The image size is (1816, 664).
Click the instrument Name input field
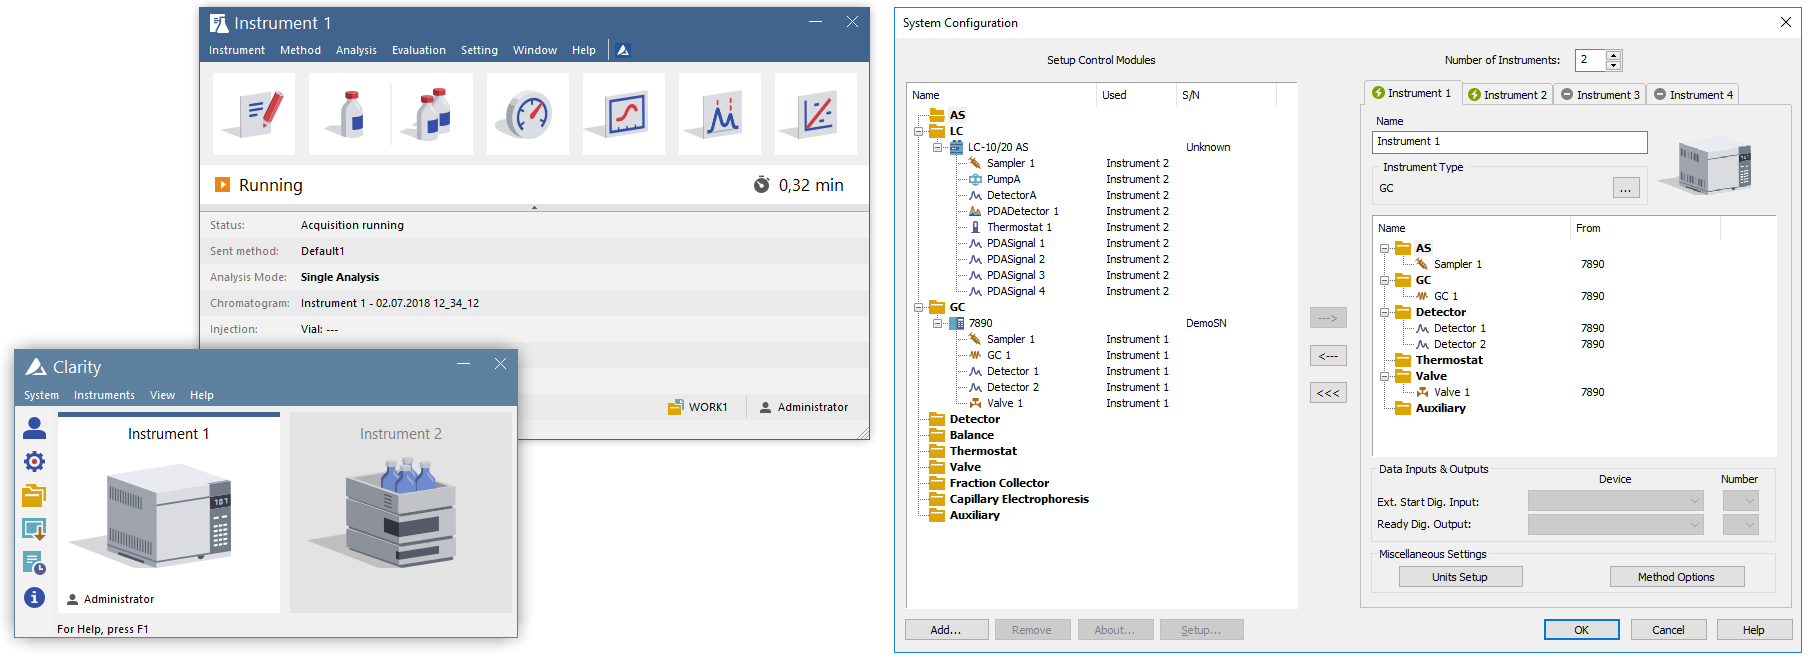[1509, 142]
